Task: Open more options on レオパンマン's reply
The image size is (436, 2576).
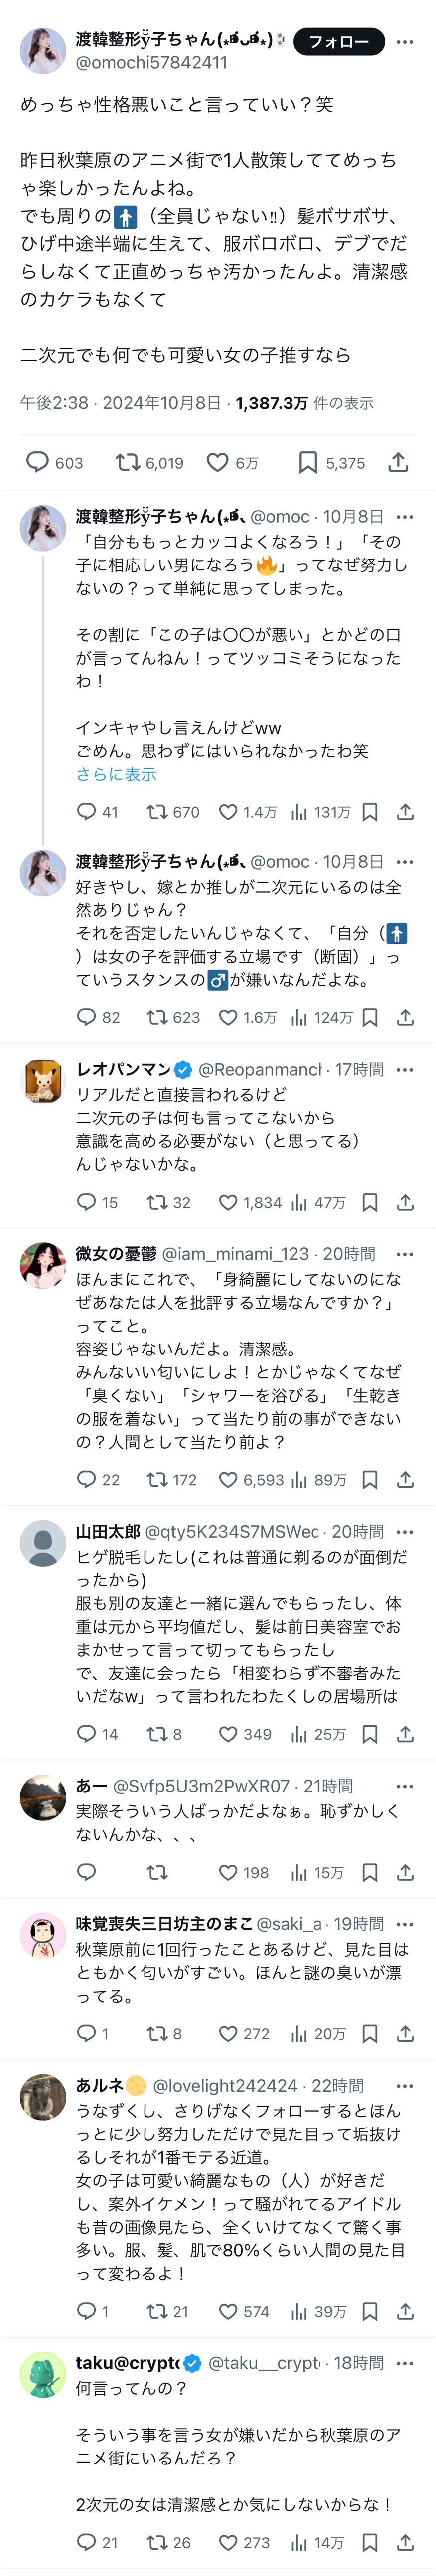Action: click(404, 1069)
